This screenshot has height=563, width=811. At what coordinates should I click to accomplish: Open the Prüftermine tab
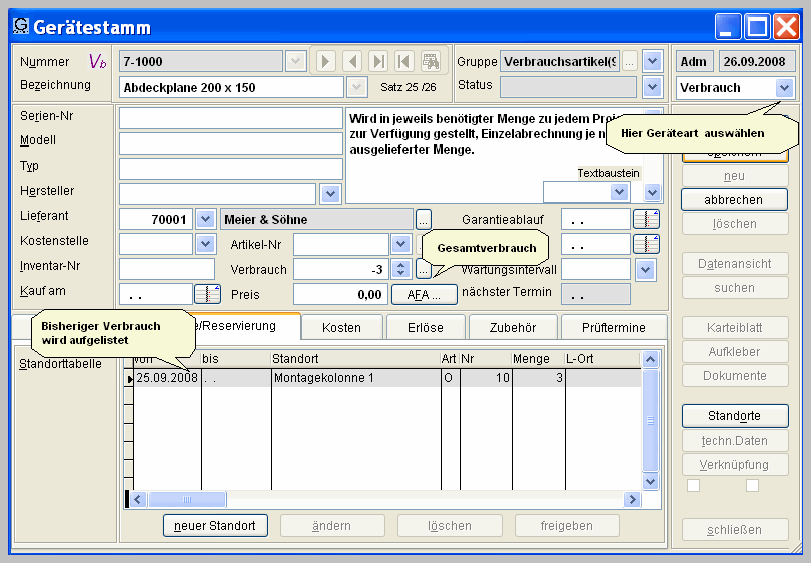click(x=612, y=328)
